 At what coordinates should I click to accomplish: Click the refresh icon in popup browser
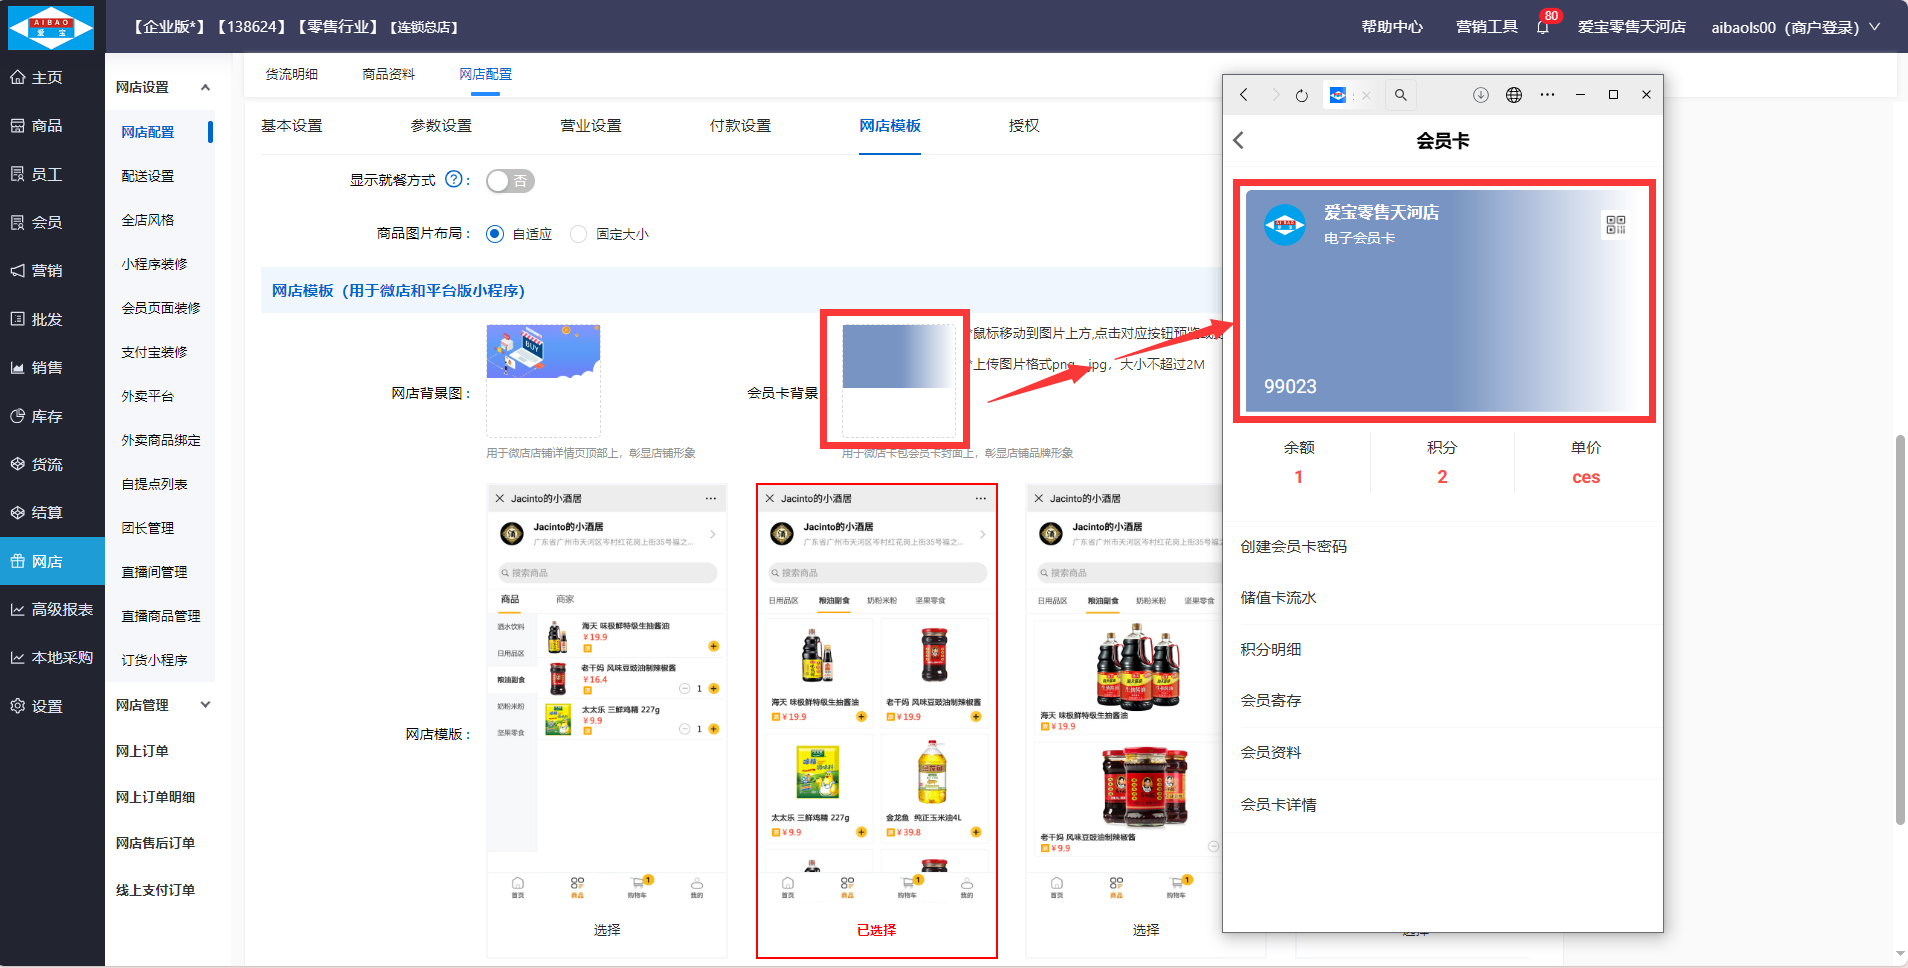(x=1301, y=96)
